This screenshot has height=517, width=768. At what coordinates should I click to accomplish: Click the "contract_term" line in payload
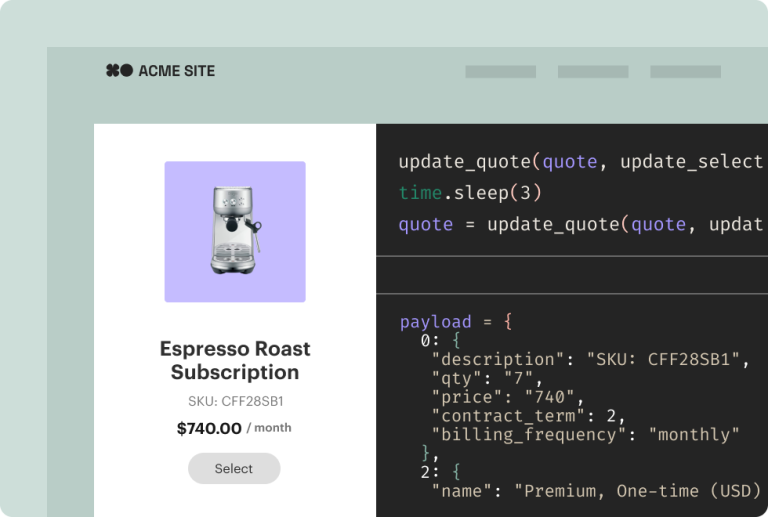[x=517, y=415]
